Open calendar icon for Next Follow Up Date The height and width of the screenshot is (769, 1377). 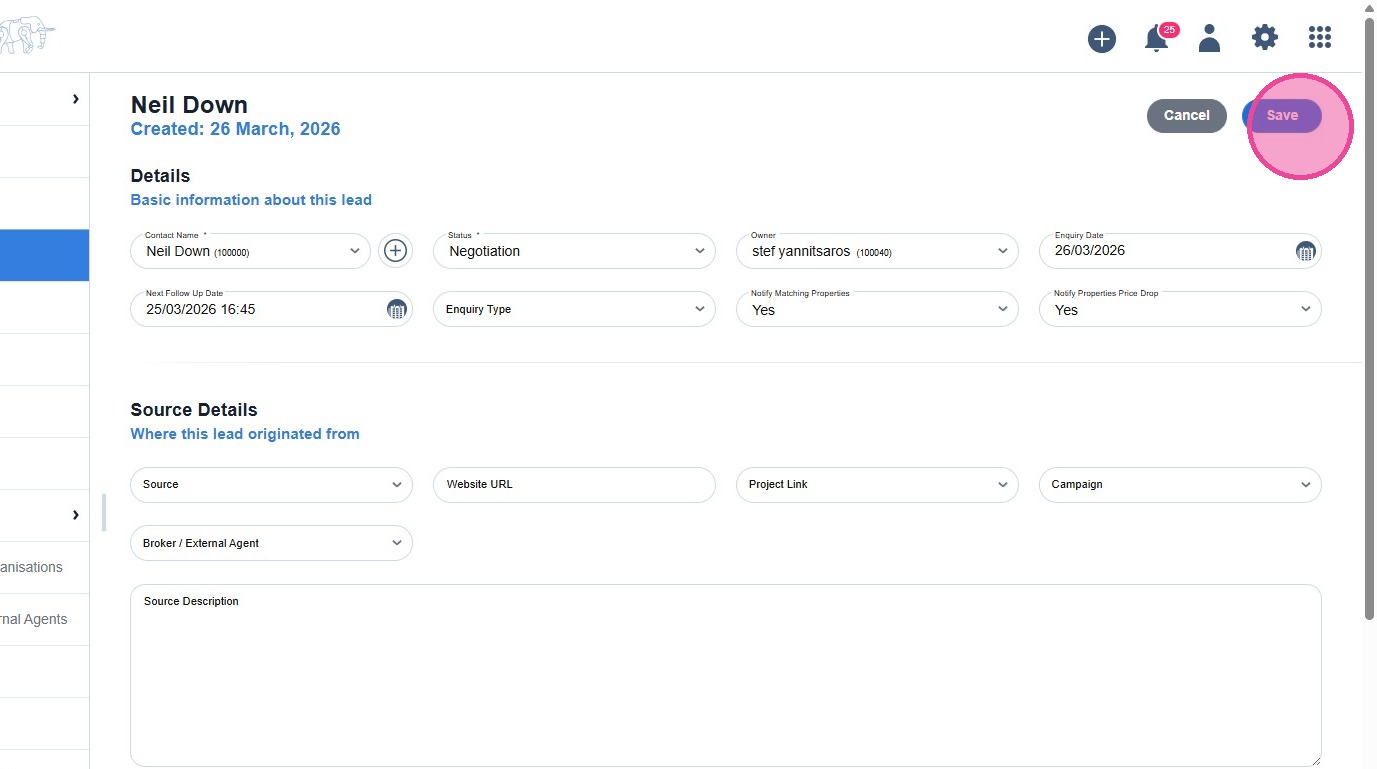point(397,309)
